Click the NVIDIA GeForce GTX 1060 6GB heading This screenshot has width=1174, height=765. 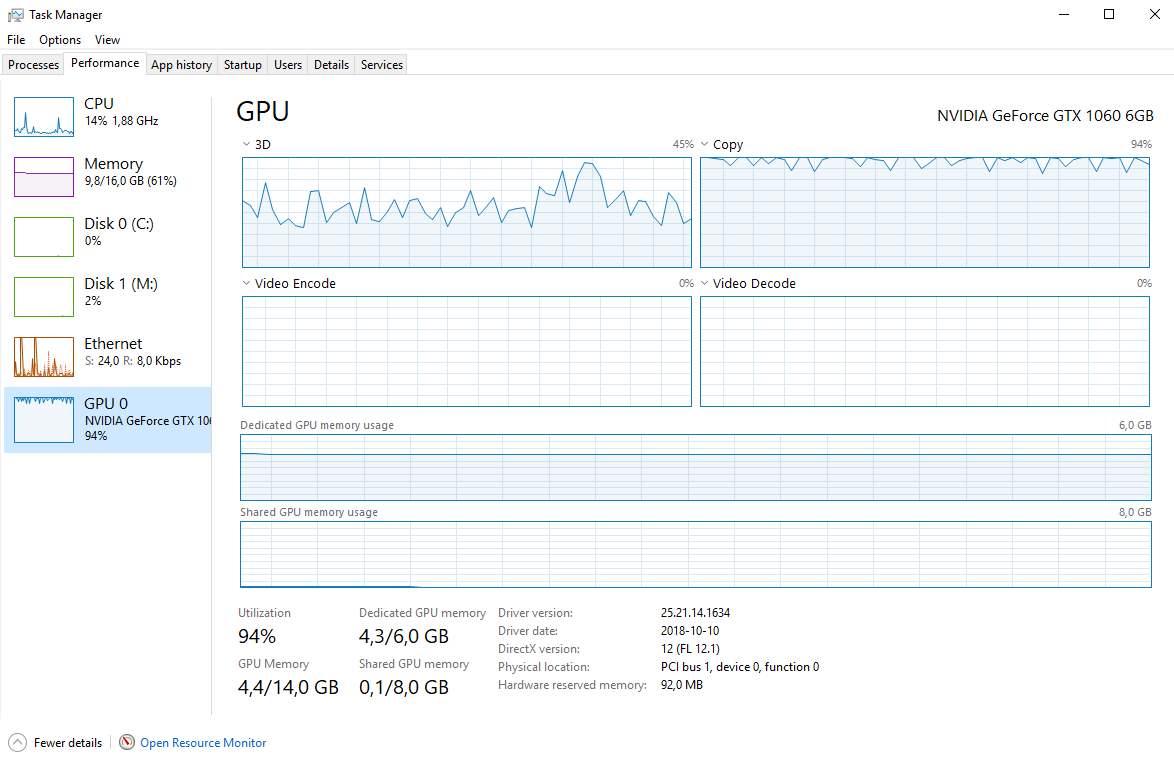[1045, 115]
